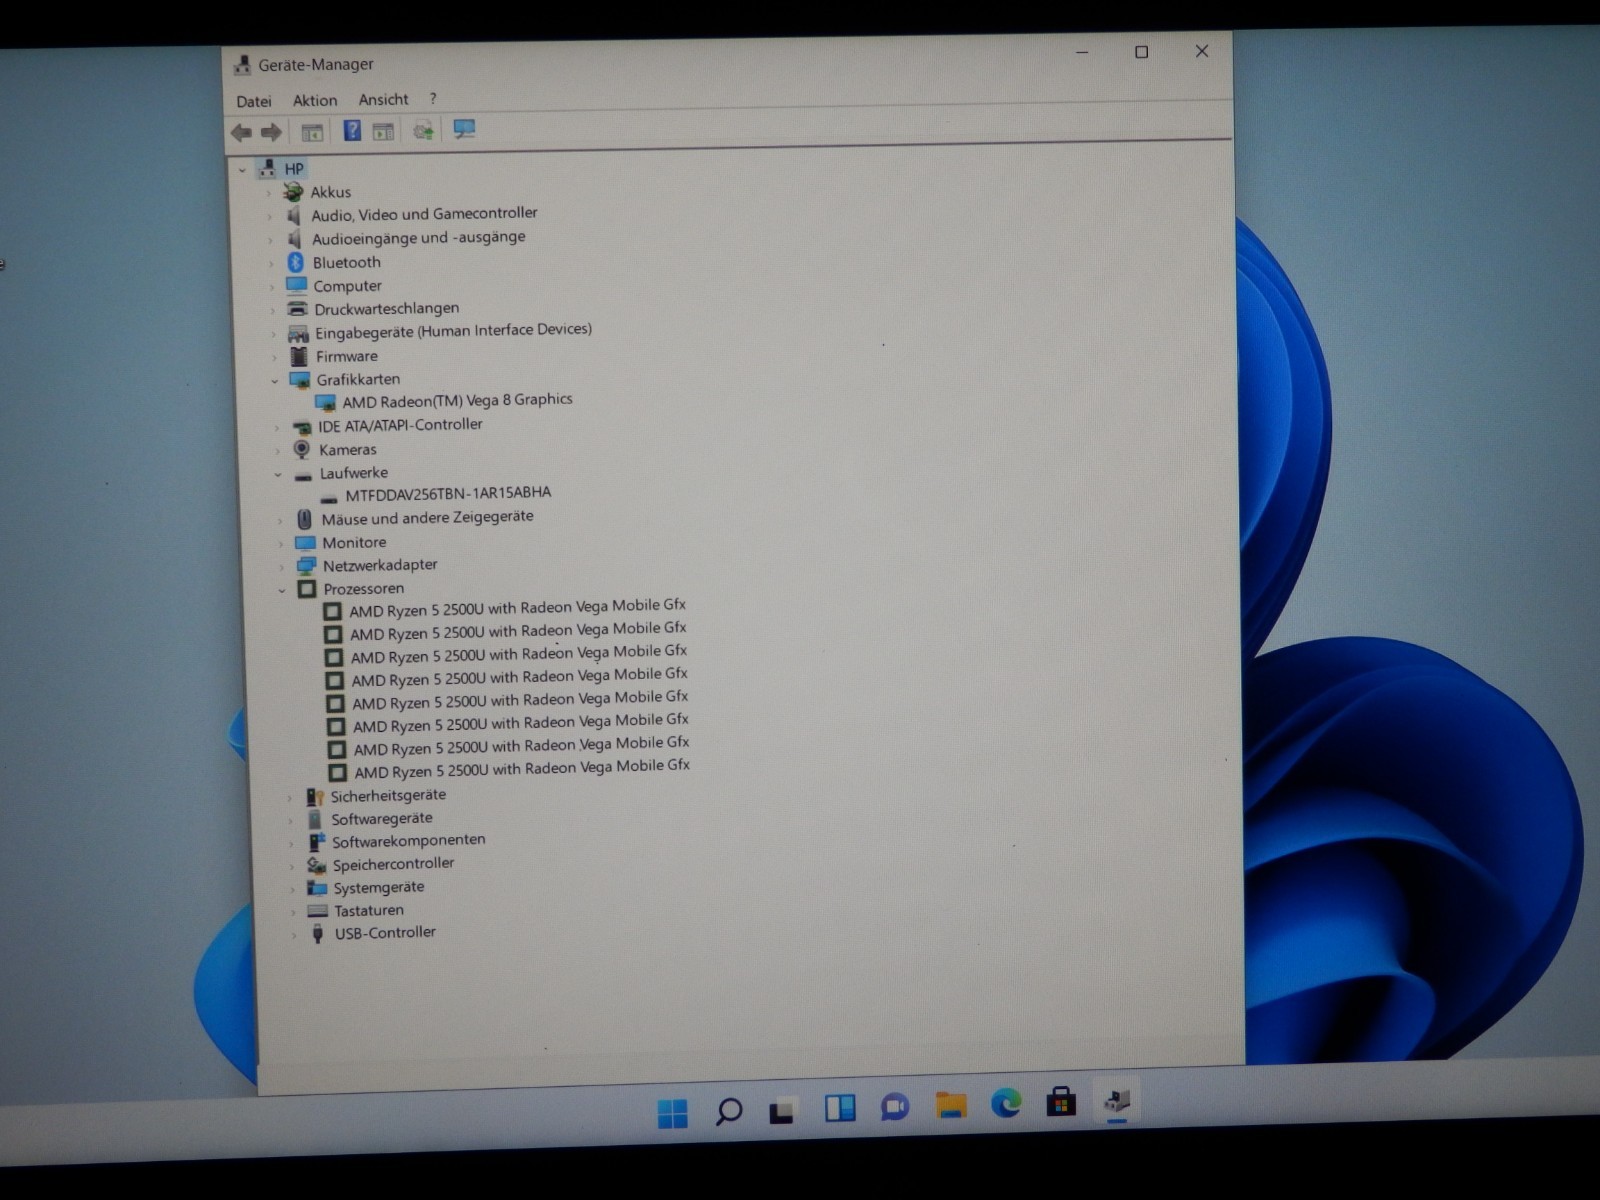Select Eingabegeräte (Human Interface Devices)
Viewport: 1600px width, 1200px height.
(x=453, y=331)
